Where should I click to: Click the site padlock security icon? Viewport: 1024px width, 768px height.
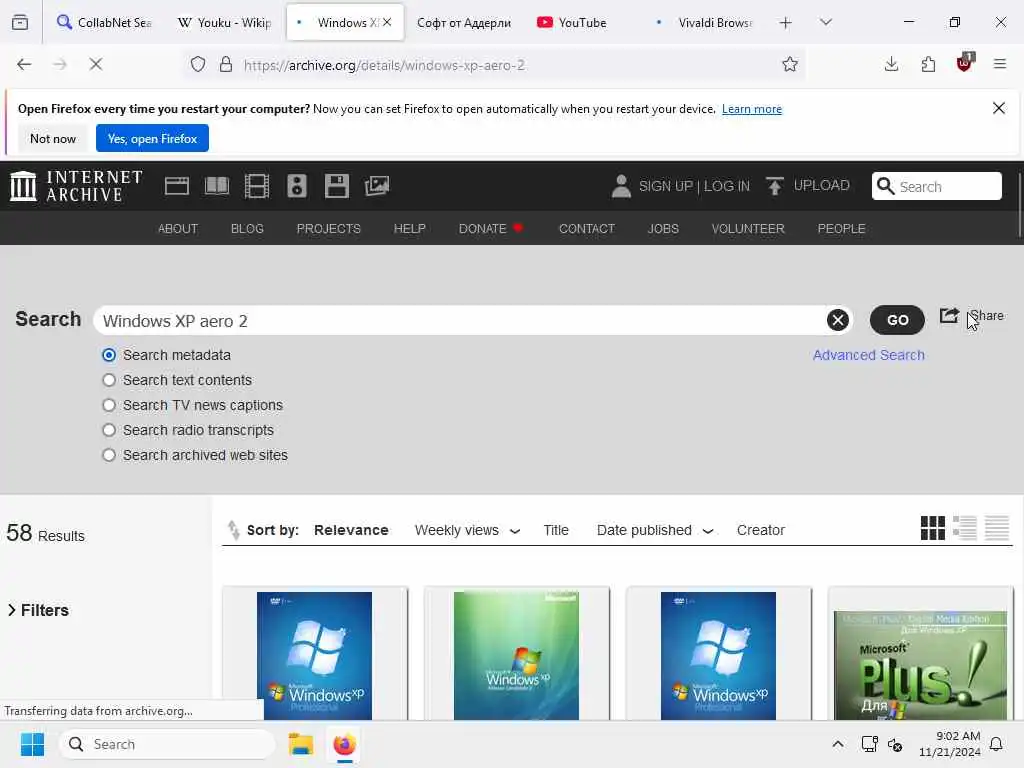226,64
